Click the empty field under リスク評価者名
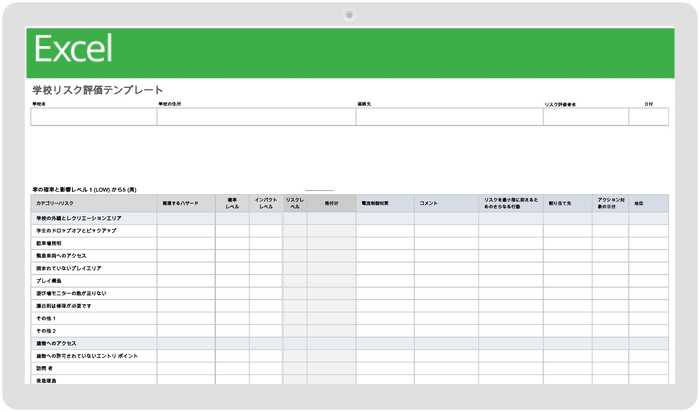Screen dimensions: 700x412 click(x=586, y=117)
